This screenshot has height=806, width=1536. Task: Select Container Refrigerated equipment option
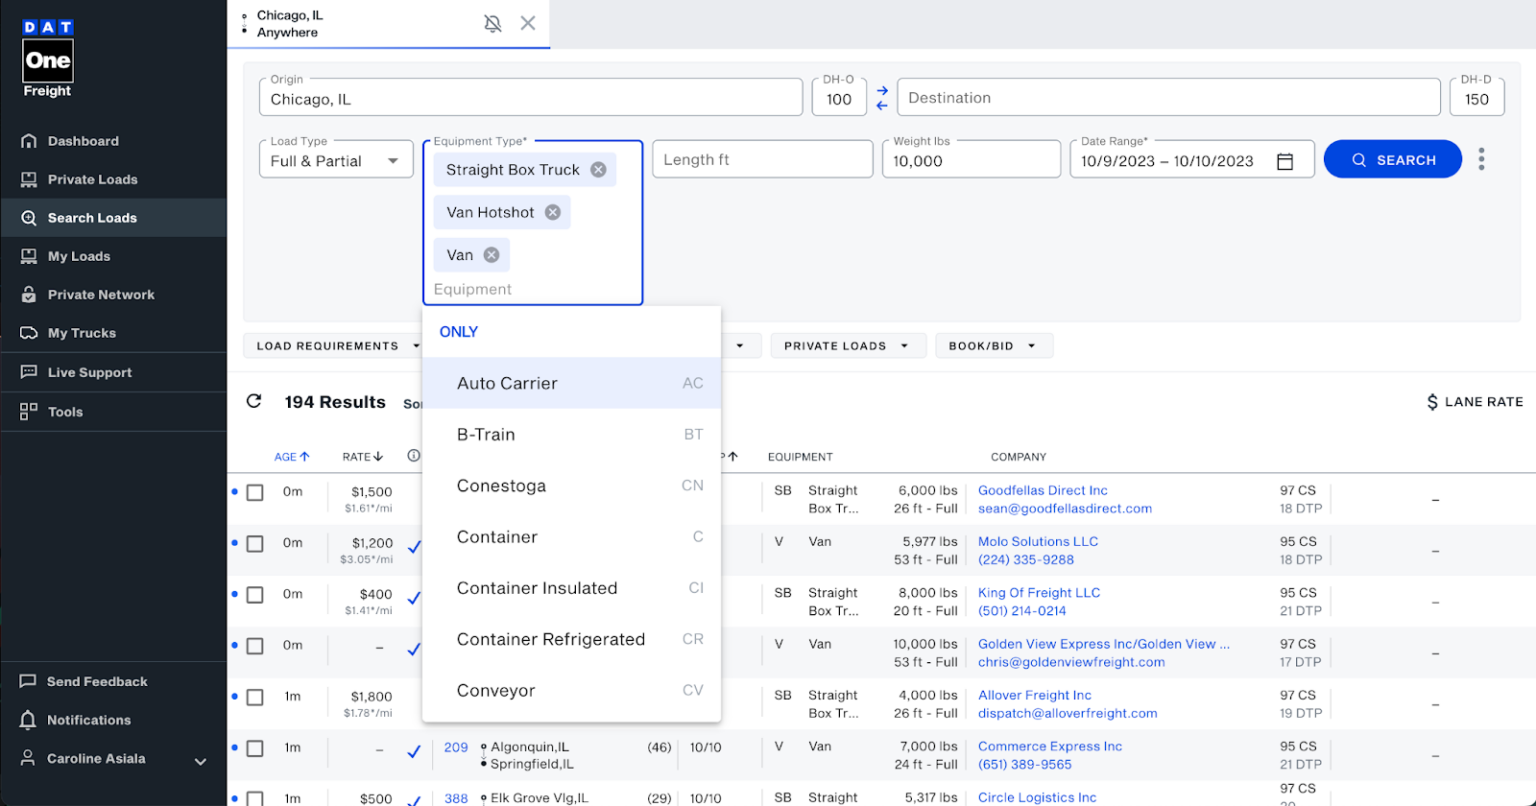[550, 640]
